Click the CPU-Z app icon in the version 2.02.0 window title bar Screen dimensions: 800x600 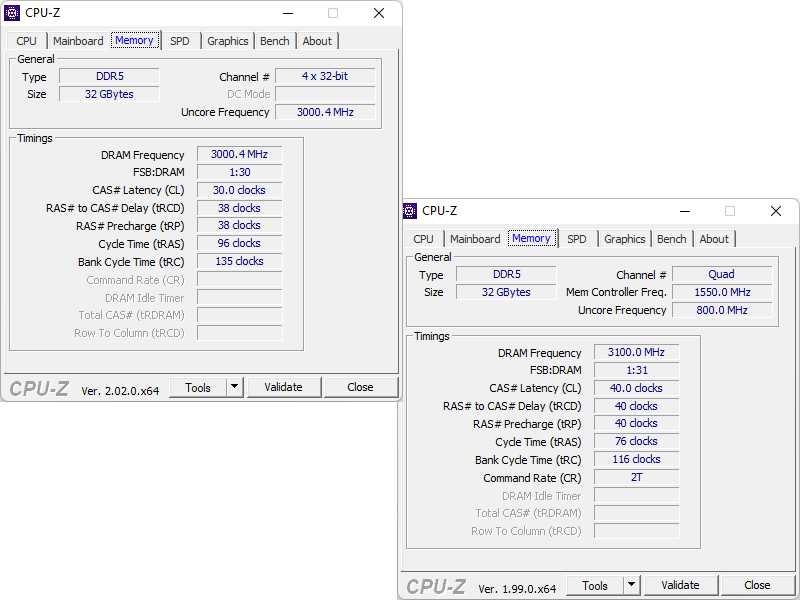[12, 13]
